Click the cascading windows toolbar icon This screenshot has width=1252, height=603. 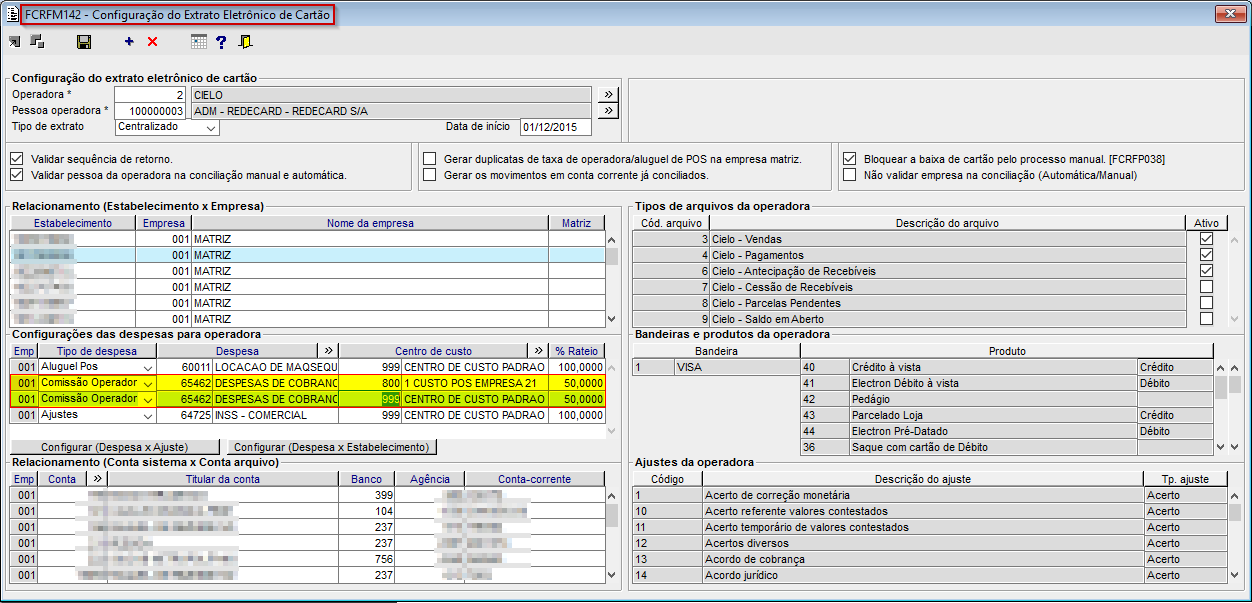click(37, 41)
